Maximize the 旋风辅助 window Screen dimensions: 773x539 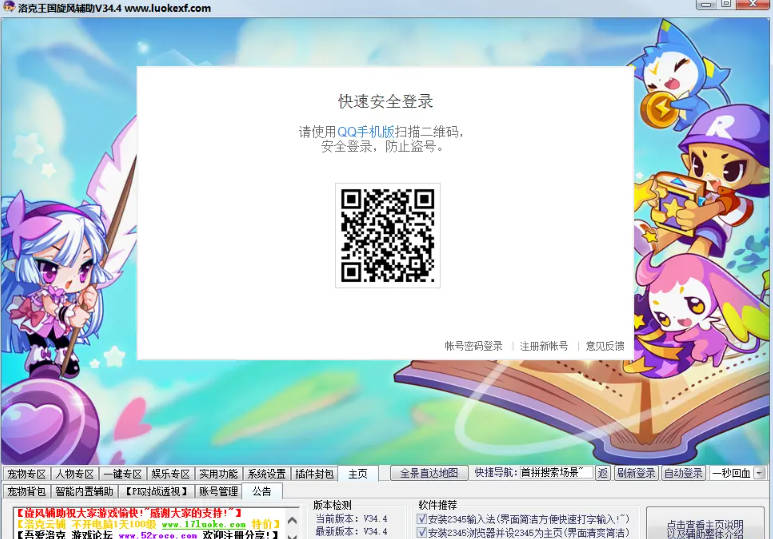pyautogui.click(x=726, y=4)
